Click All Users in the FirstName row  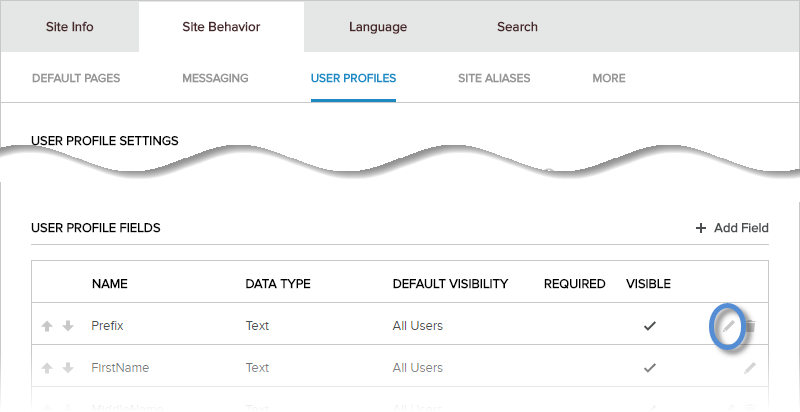coord(418,367)
